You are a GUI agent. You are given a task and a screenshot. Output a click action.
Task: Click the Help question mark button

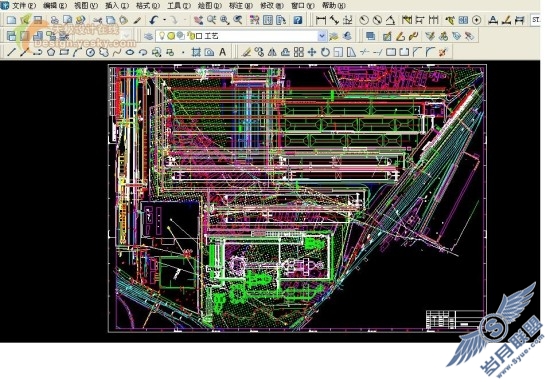[298, 20]
